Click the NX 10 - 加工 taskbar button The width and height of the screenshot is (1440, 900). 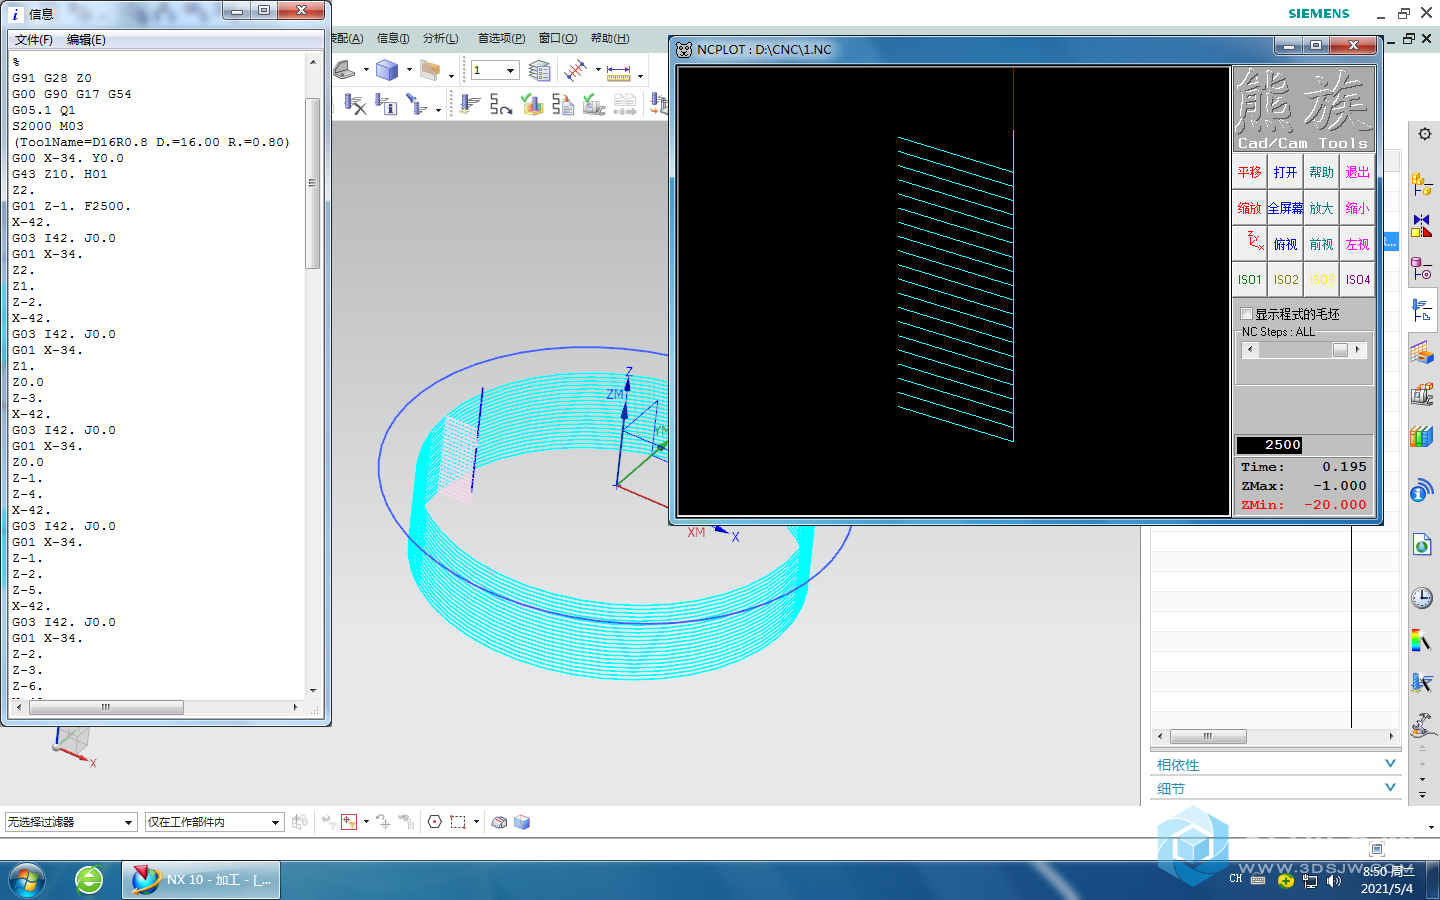tap(201, 880)
